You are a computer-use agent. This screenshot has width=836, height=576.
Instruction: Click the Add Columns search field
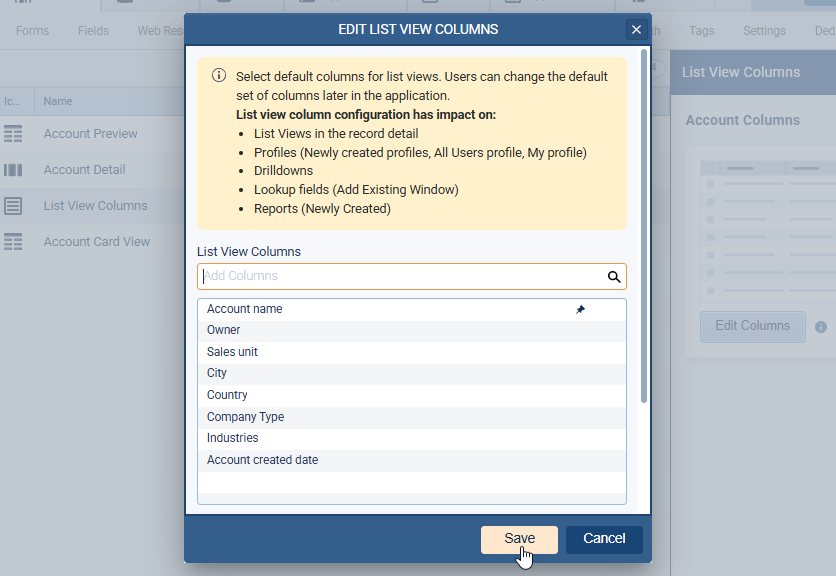pos(400,276)
